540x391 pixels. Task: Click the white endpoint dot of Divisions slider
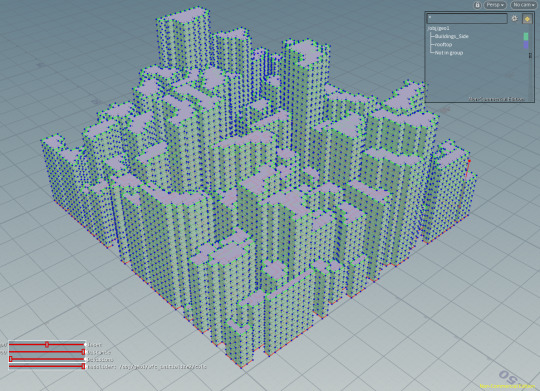click(85, 359)
